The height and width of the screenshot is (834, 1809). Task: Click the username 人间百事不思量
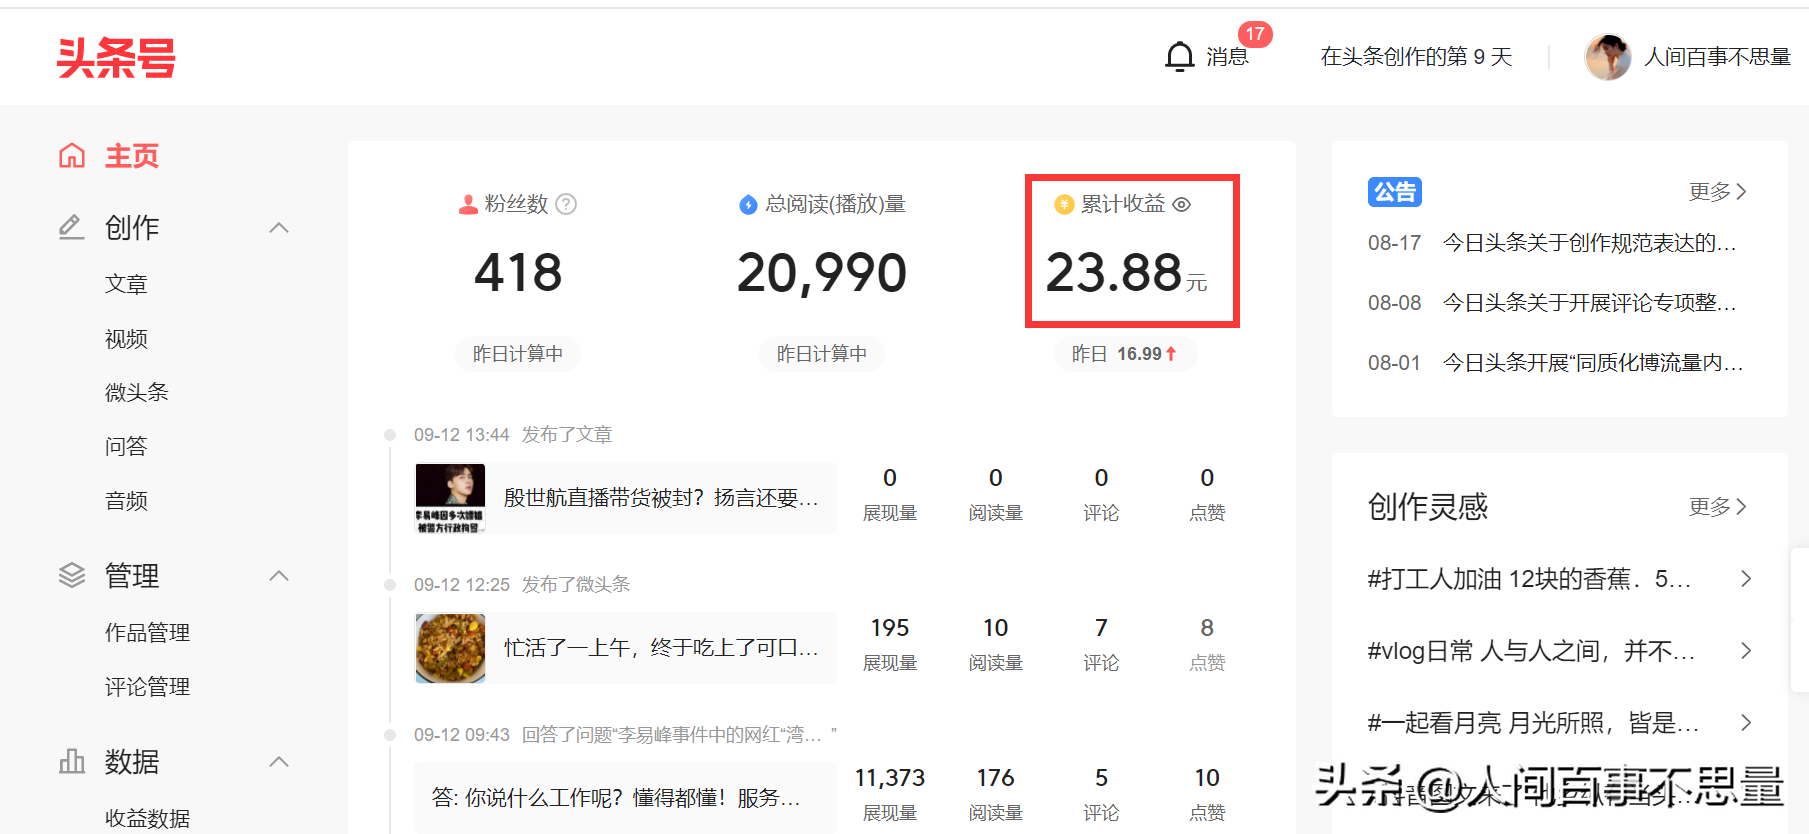coord(1717,57)
